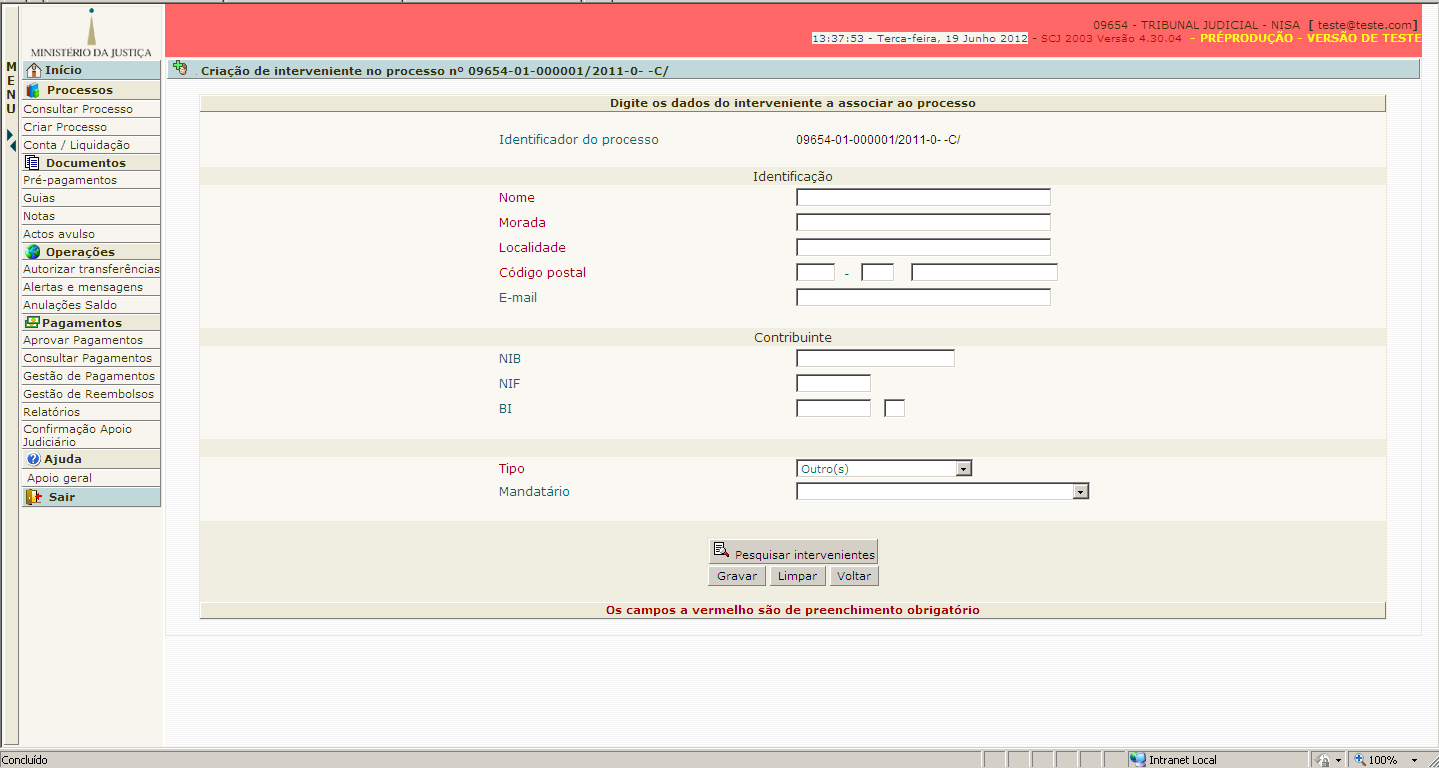Click the Início home icon

coord(33,70)
